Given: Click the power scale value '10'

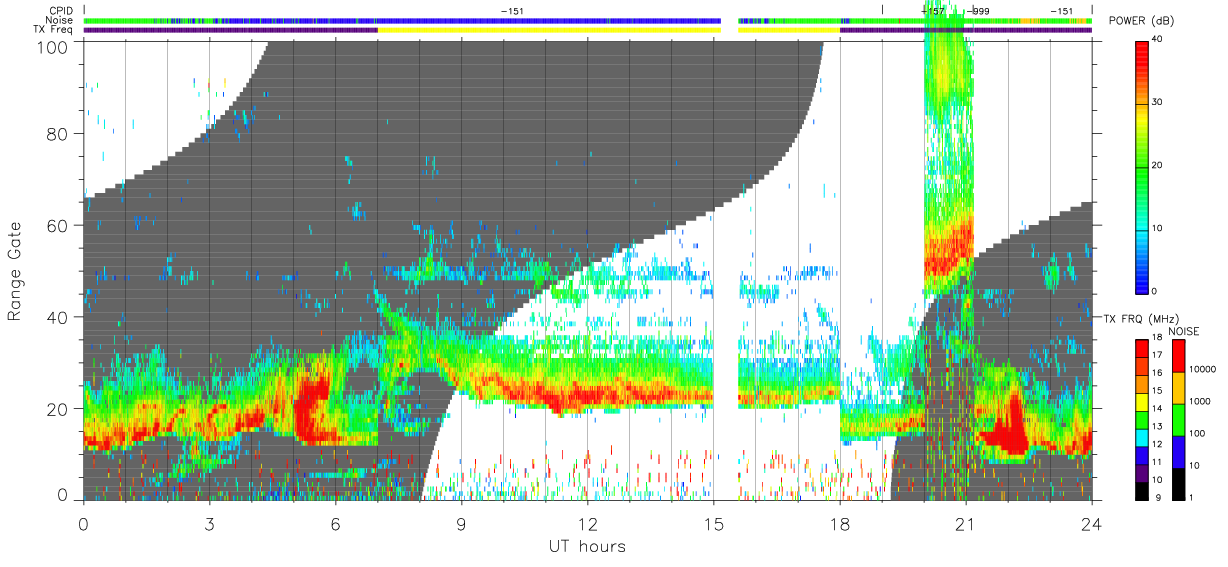Looking at the screenshot, I should tap(1158, 228).
